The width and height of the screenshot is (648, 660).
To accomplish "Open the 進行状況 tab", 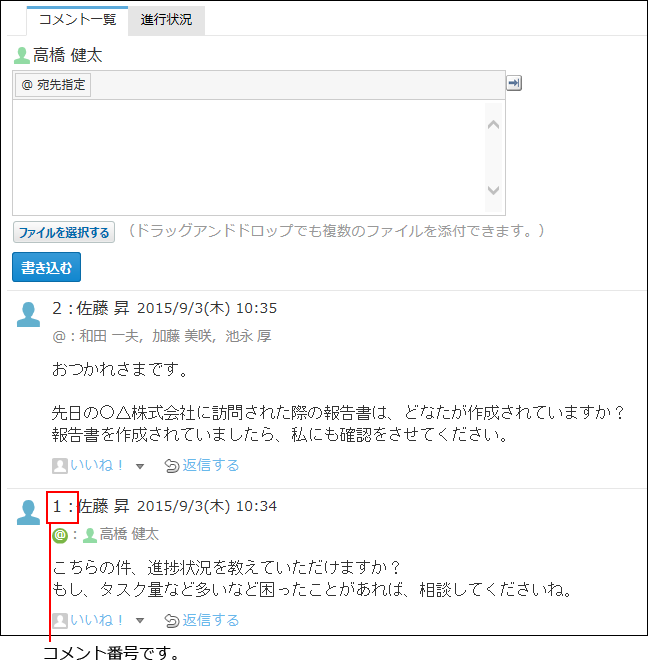I will pos(166,20).
